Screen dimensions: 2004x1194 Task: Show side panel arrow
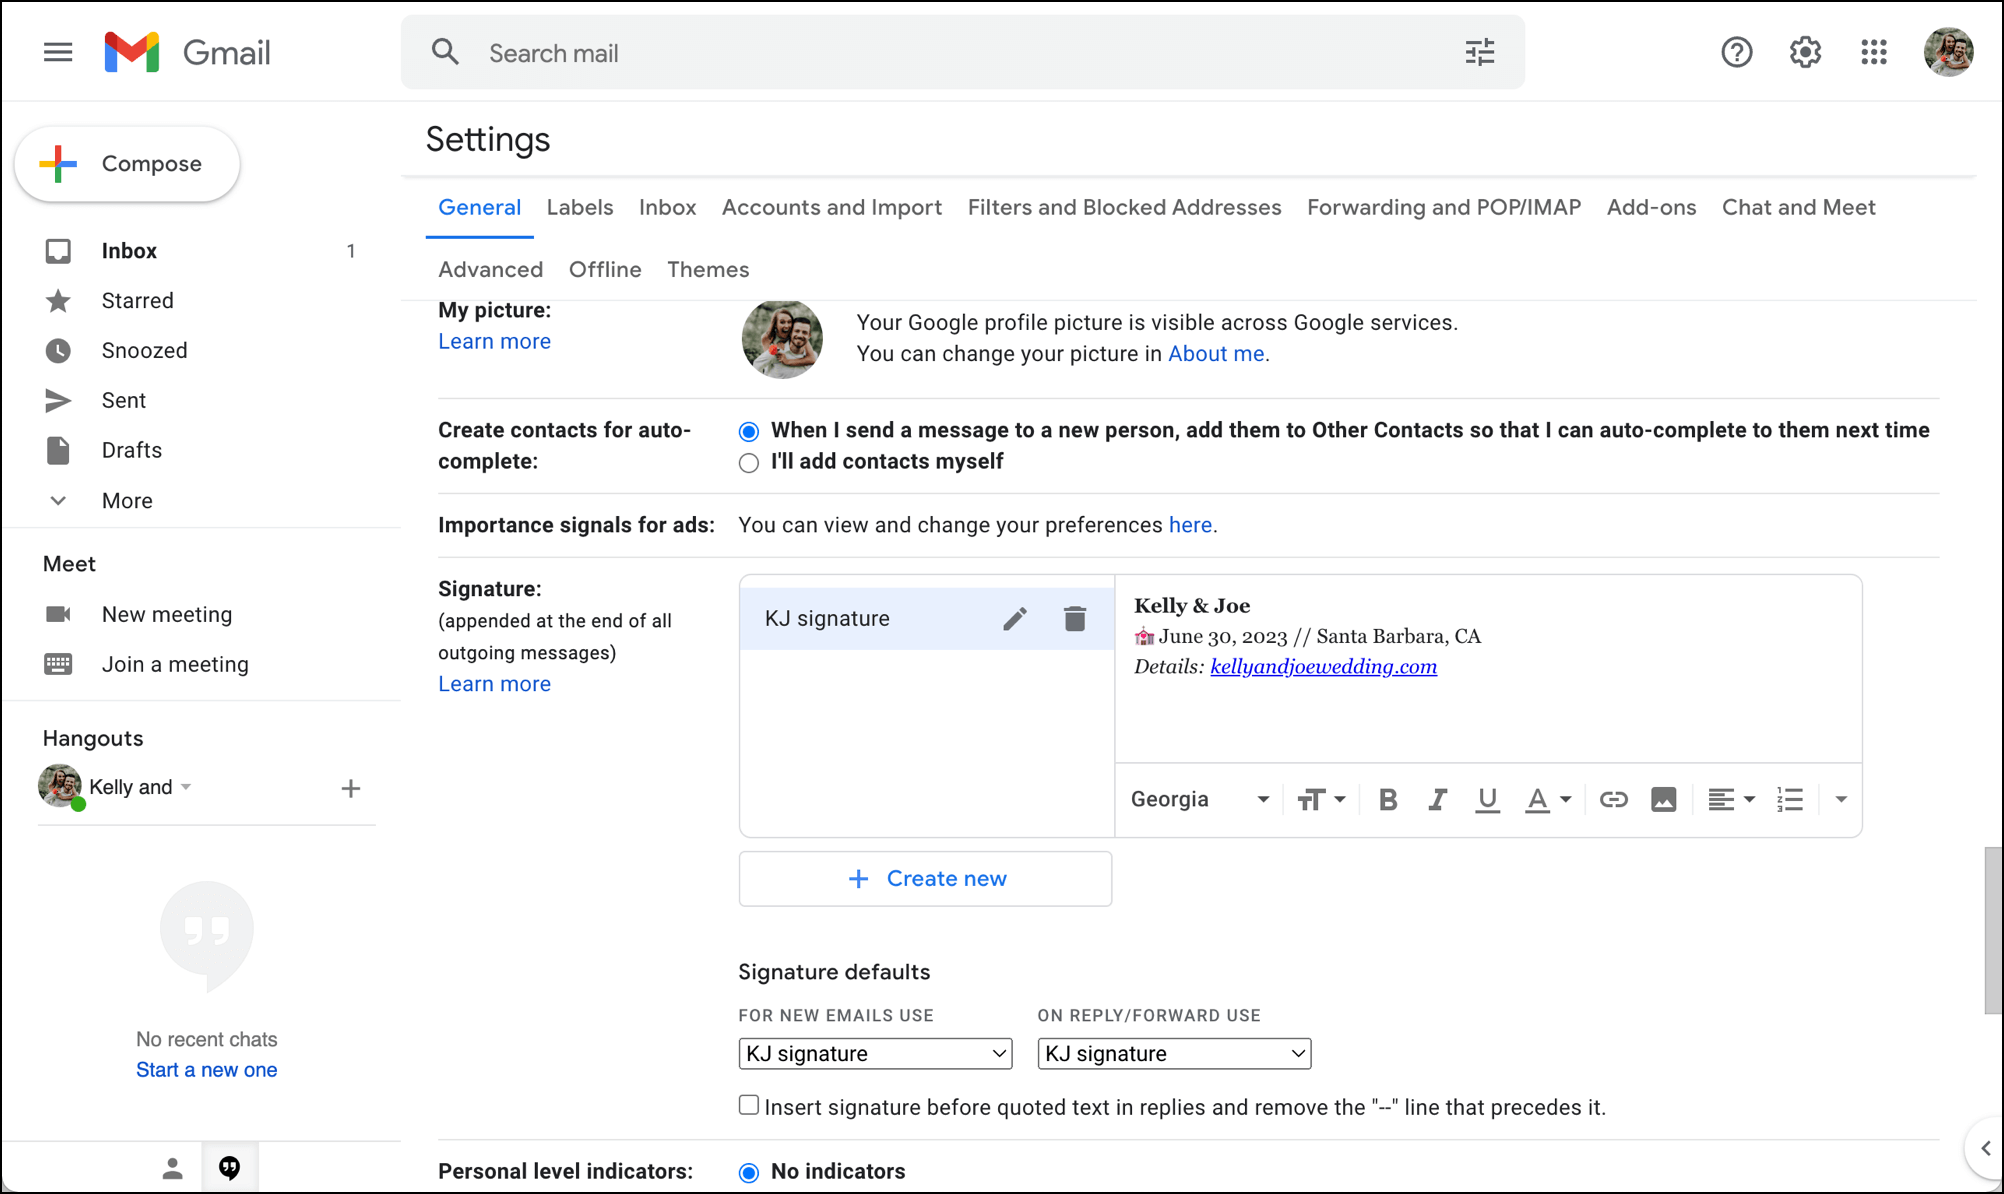click(x=1985, y=1148)
